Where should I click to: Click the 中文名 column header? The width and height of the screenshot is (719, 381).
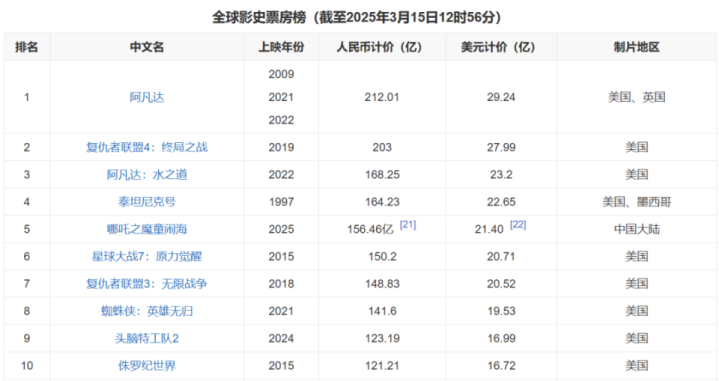click(x=147, y=47)
